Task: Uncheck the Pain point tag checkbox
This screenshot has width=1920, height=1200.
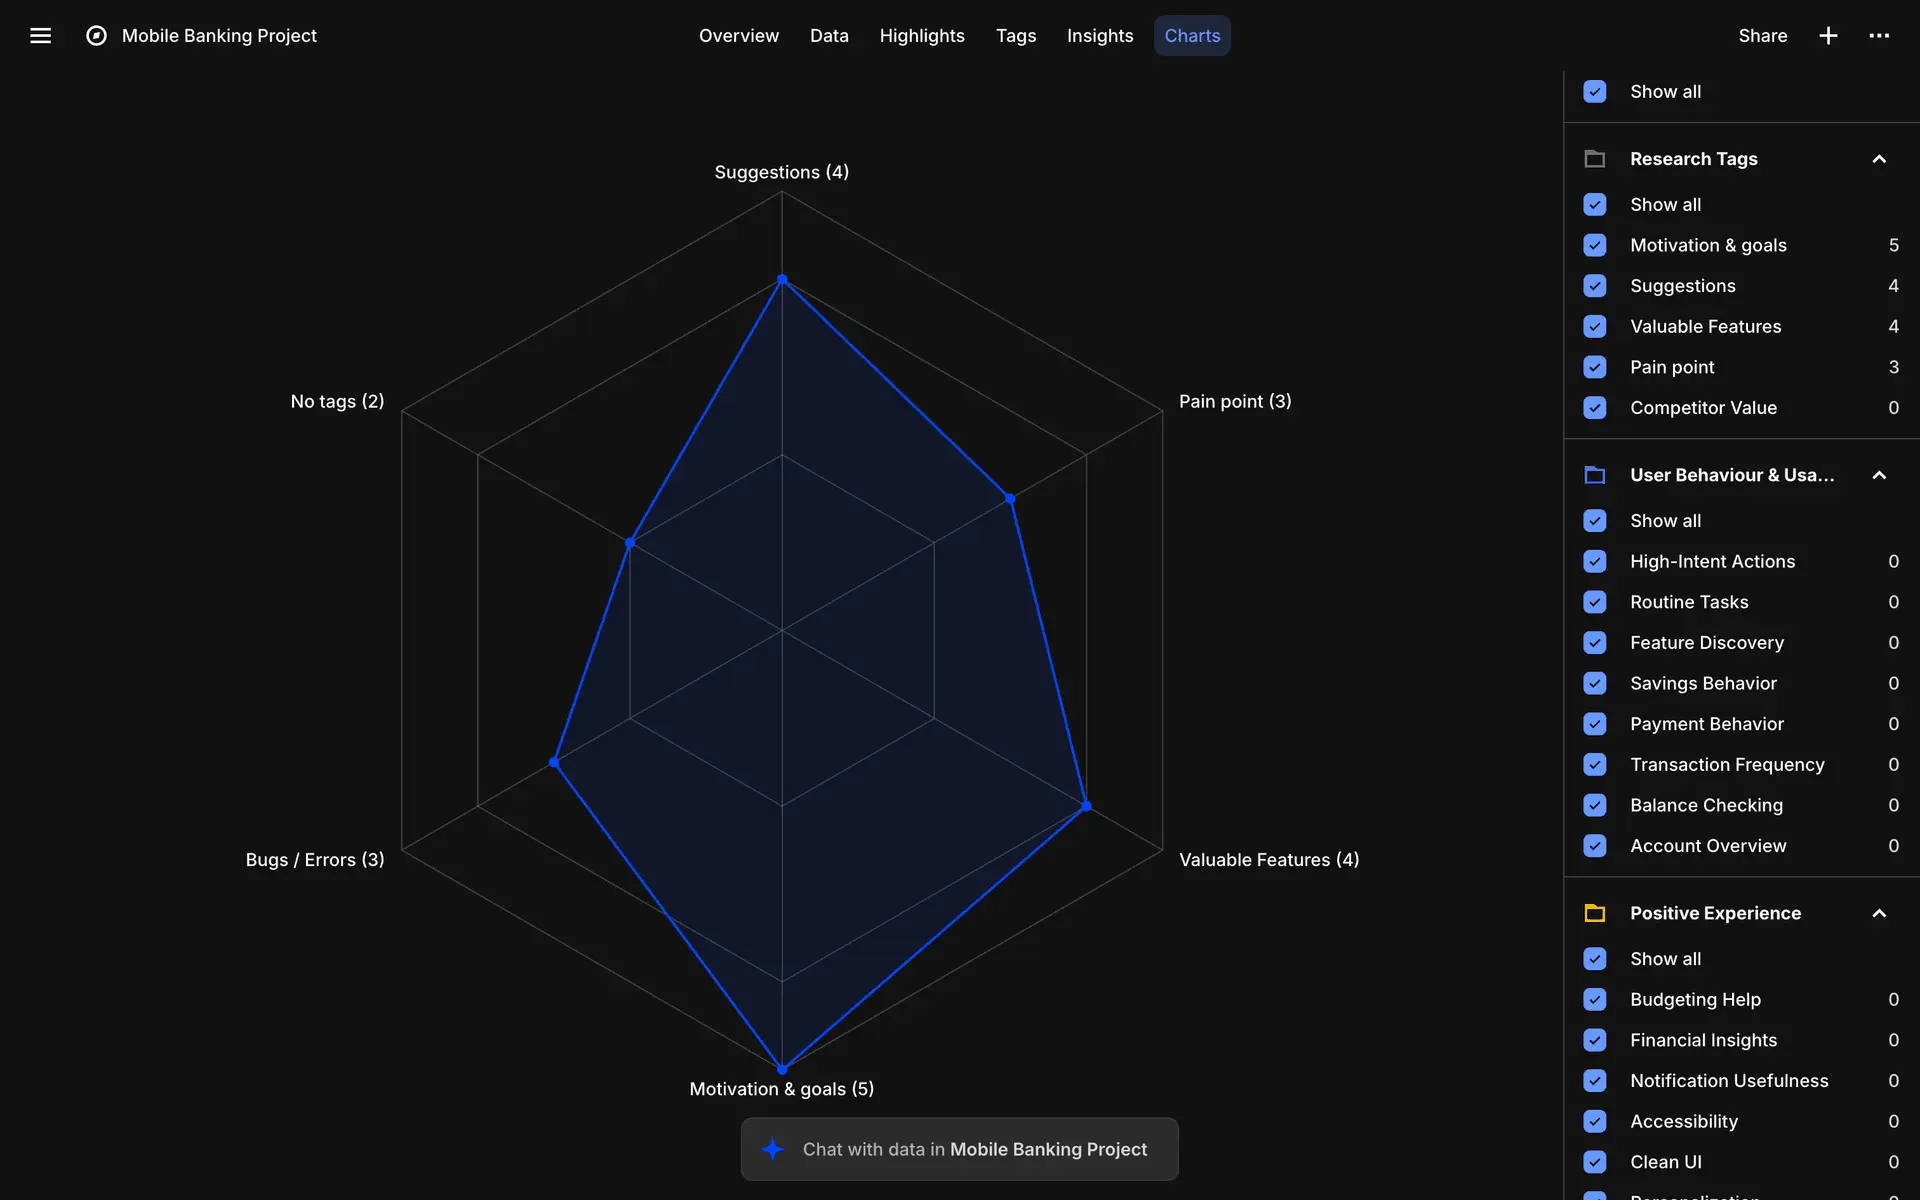Action: click(x=1595, y=367)
